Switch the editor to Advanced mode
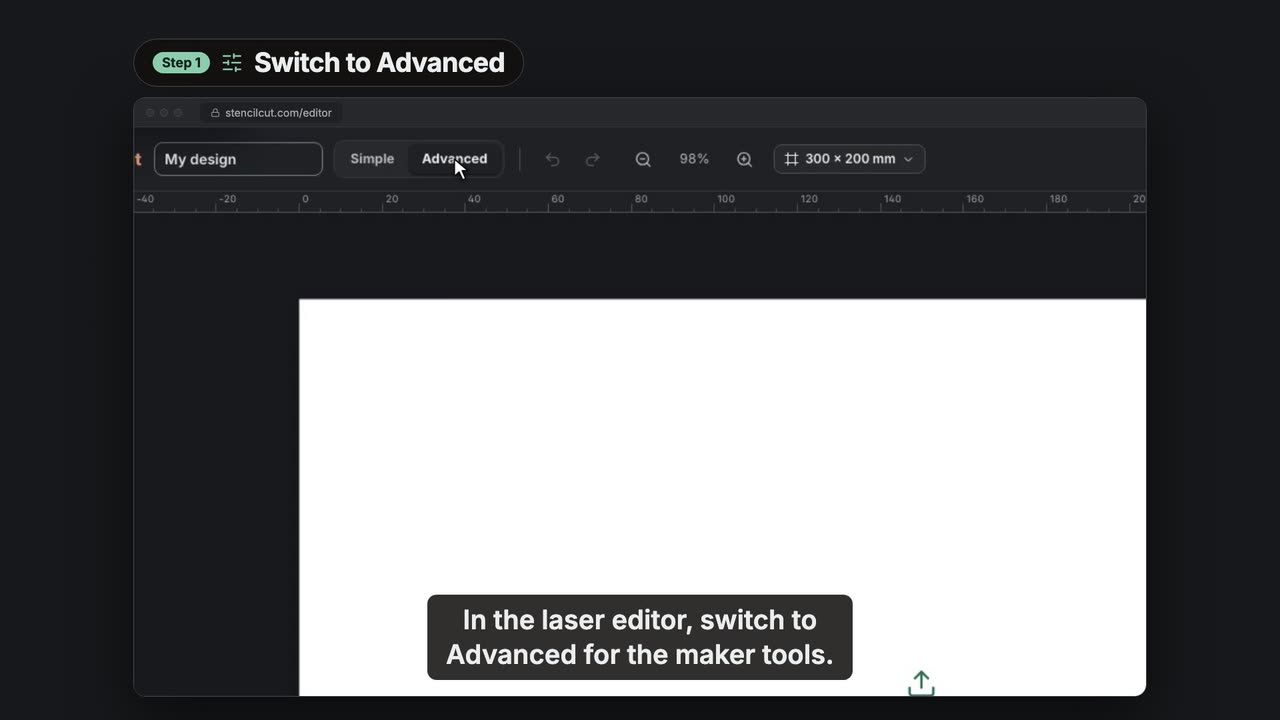 455,159
